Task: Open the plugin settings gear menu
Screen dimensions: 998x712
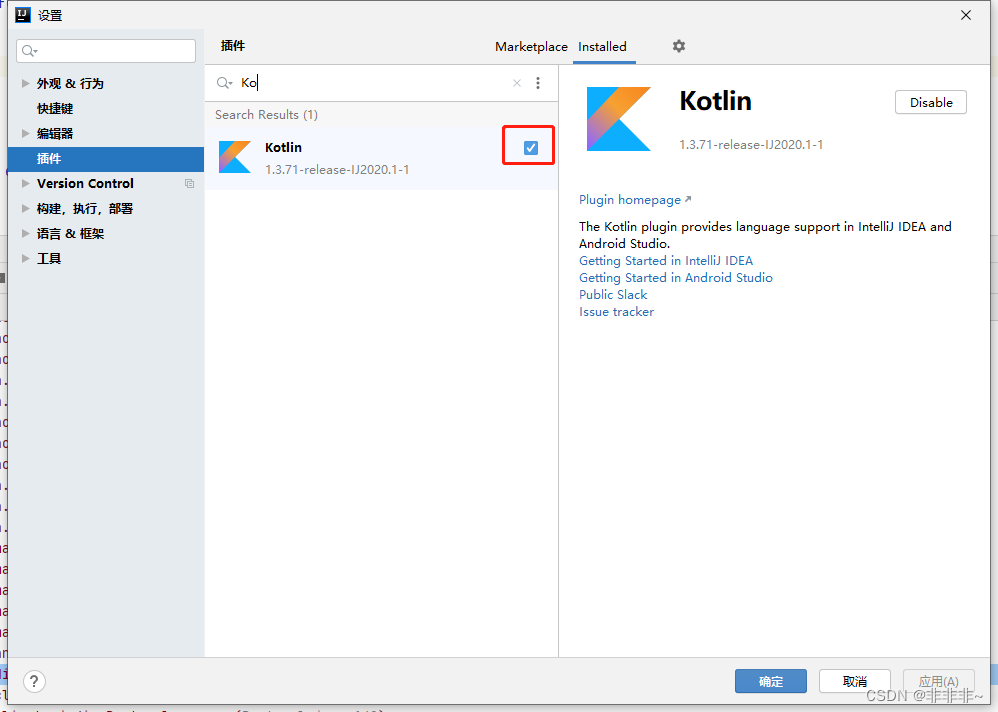Action: [678, 46]
